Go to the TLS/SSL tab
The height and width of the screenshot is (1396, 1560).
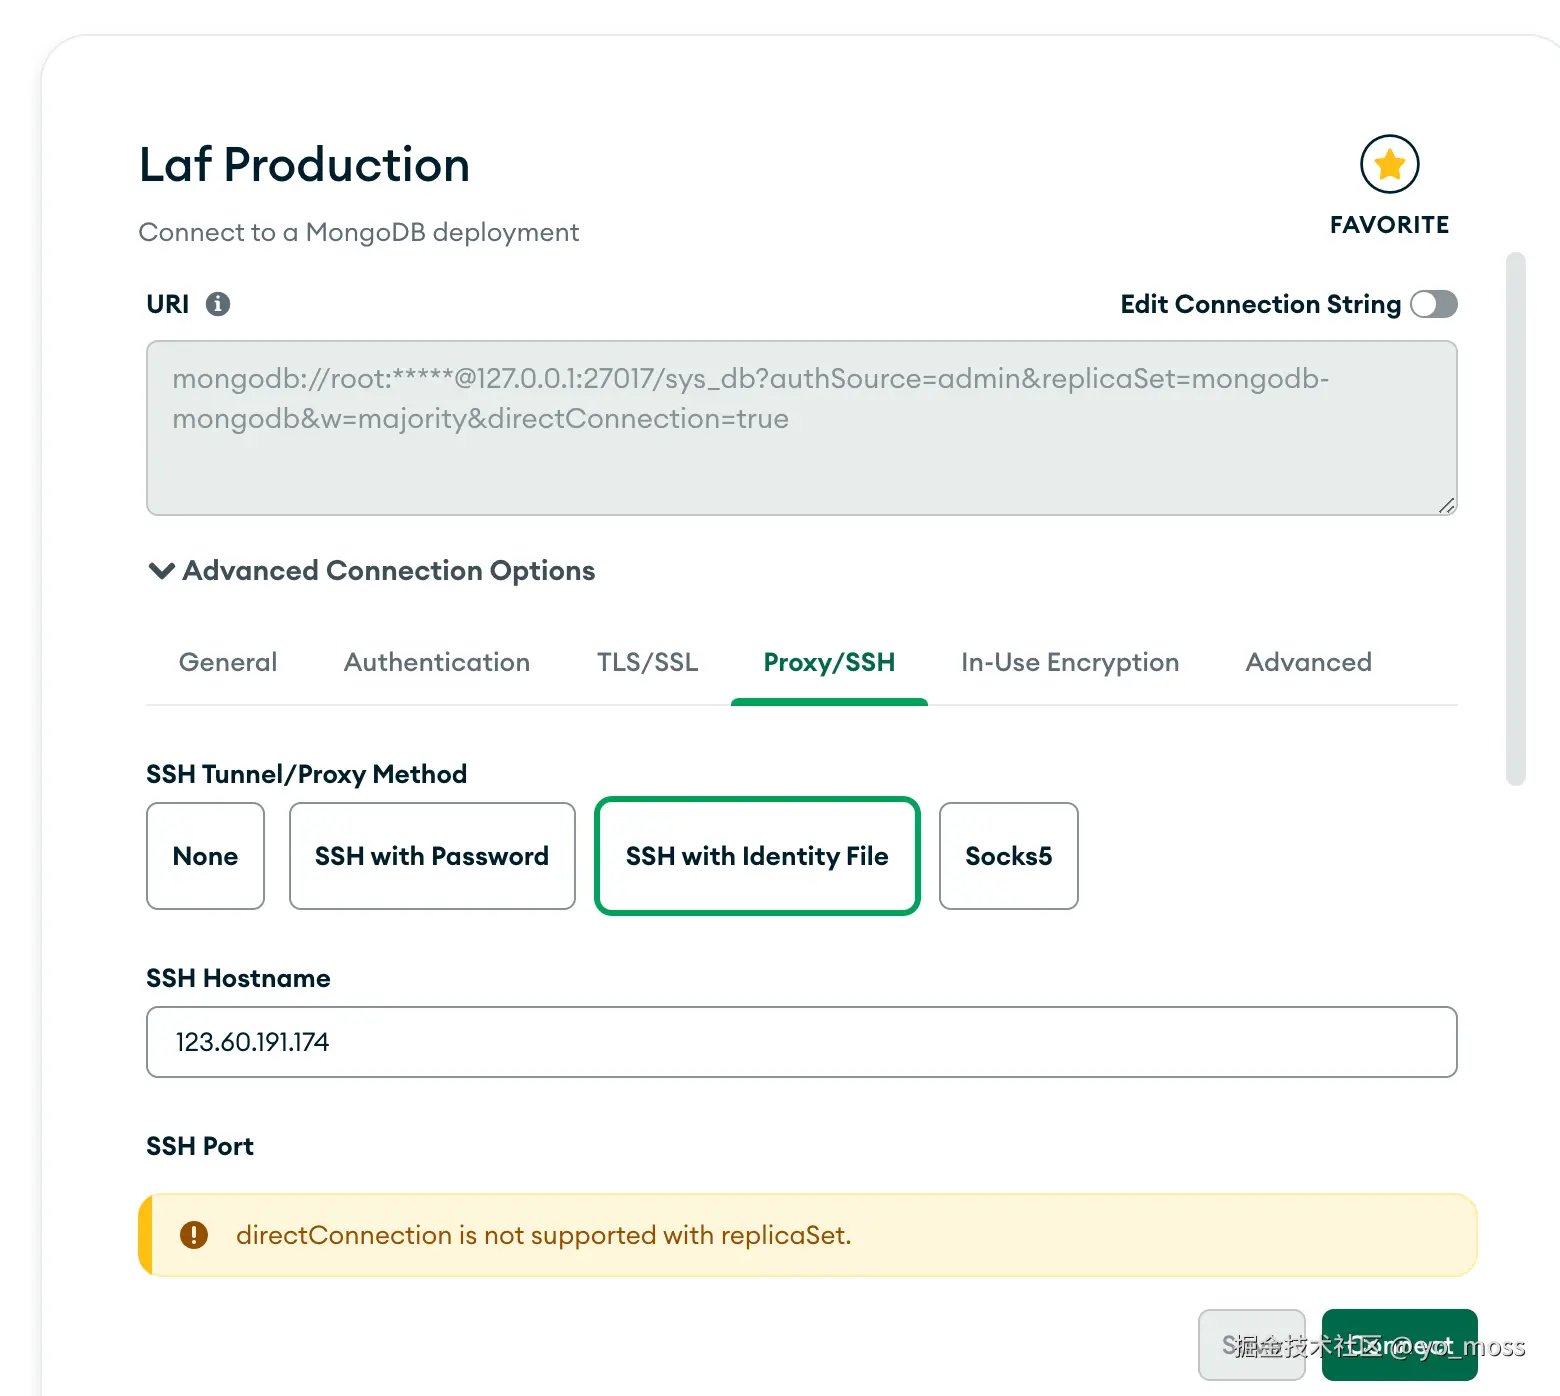click(647, 662)
